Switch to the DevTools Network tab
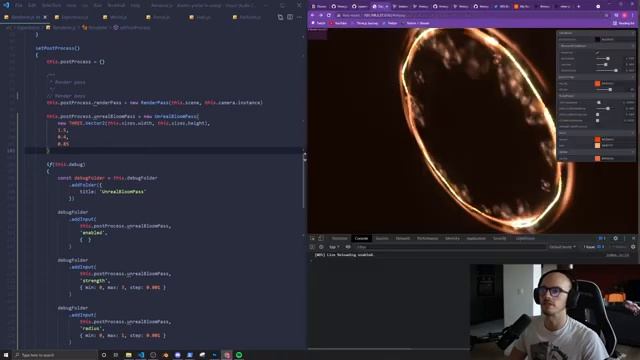 click(x=402, y=238)
